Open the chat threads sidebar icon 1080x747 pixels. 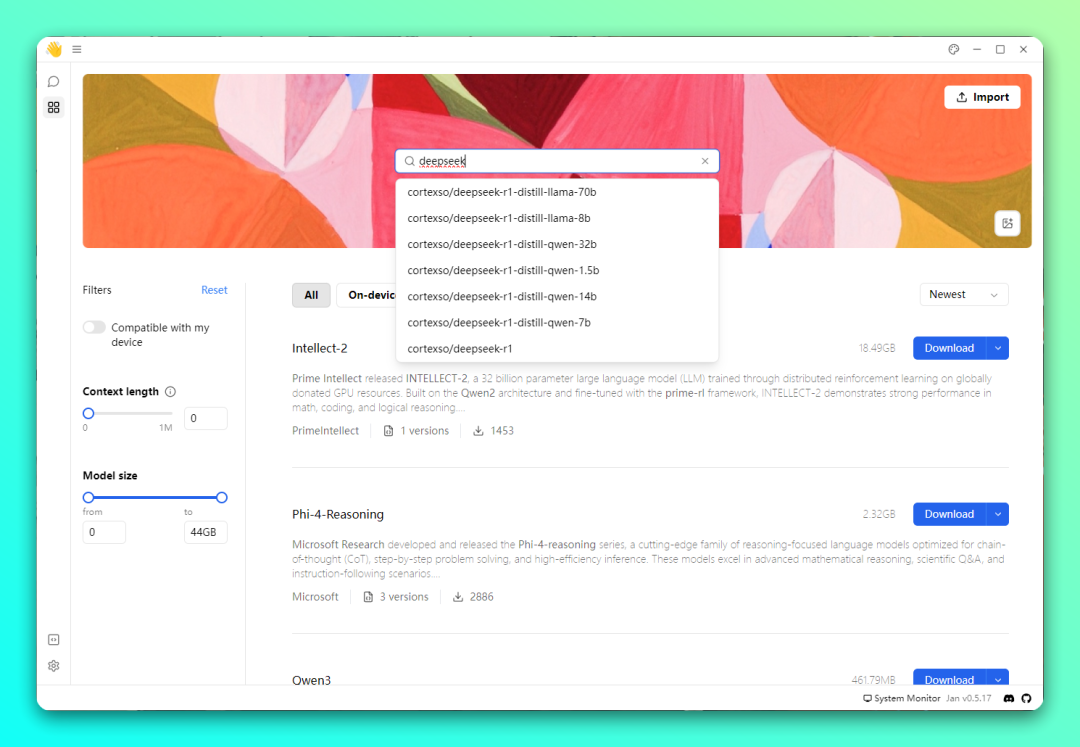[54, 81]
